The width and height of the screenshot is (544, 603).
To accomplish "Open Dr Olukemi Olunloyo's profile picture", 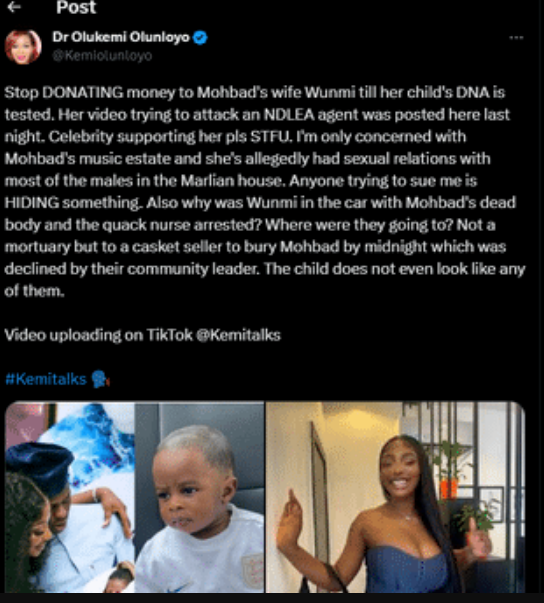I will 23,47.
